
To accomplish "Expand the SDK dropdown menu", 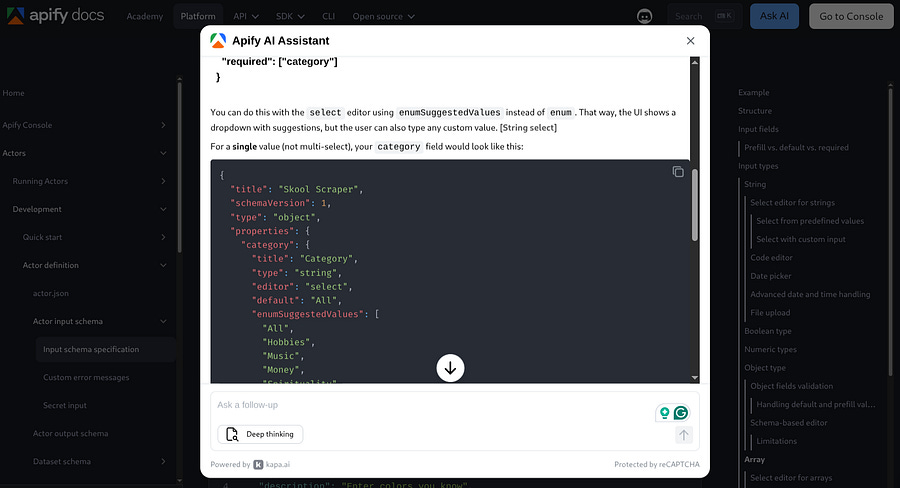I will [290, 16].
